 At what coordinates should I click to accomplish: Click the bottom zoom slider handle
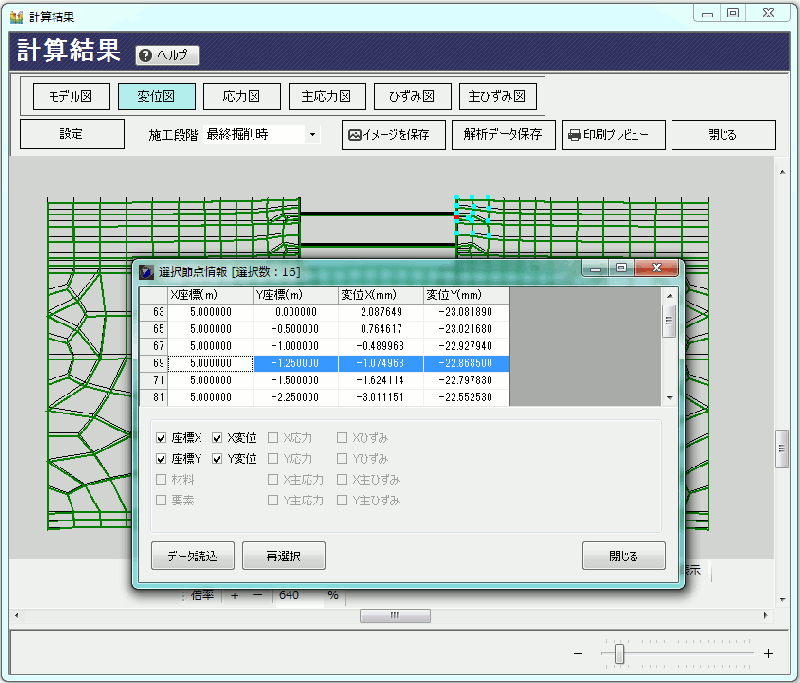619,653
